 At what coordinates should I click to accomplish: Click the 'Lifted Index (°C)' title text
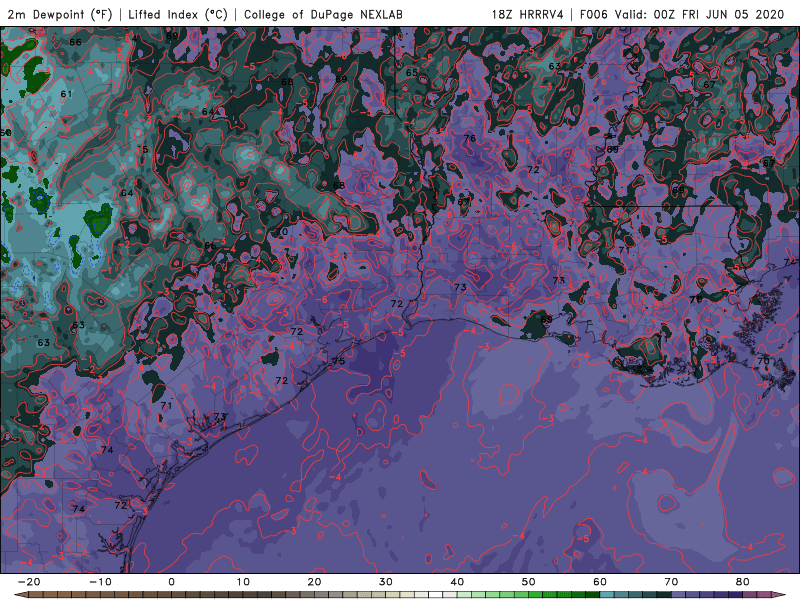coord(178,14)
